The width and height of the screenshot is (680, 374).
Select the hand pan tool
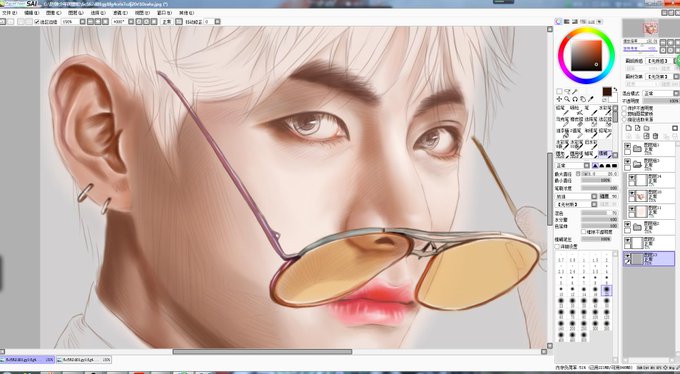pyautogui.click(x=583, y=99)
